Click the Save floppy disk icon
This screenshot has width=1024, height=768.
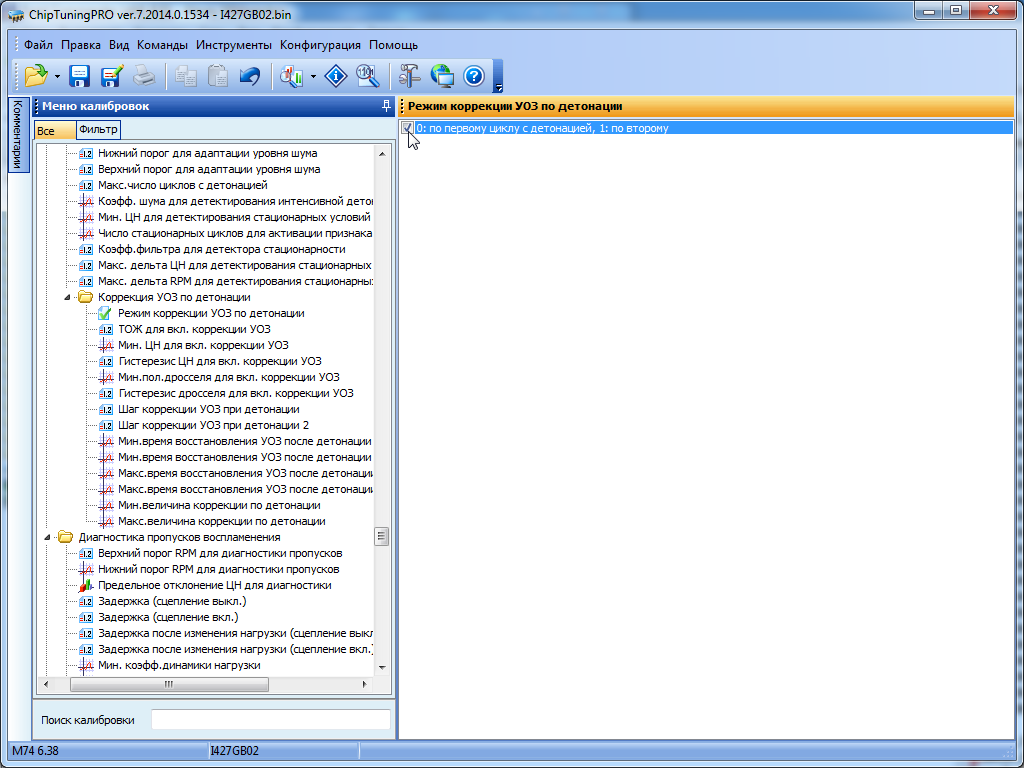click(80, 76)
